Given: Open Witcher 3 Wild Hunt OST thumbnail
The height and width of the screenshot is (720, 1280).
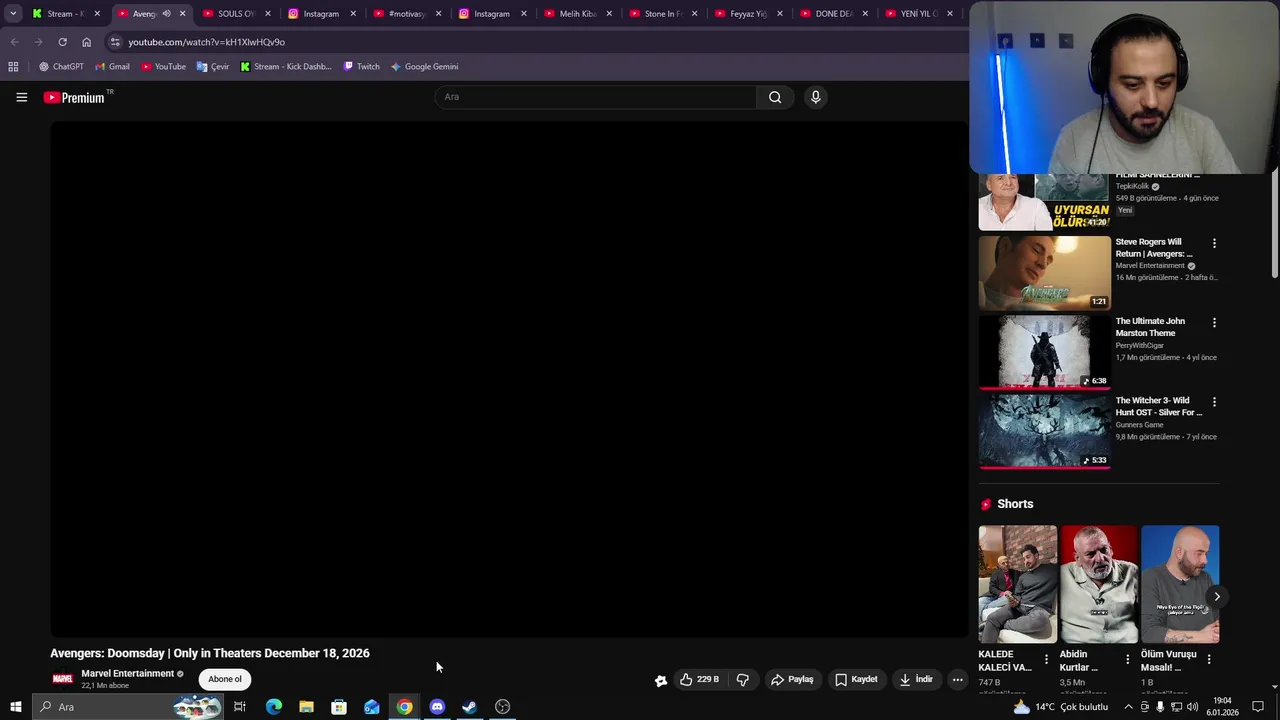Looking at the screenshot, I should [1044, 431].
